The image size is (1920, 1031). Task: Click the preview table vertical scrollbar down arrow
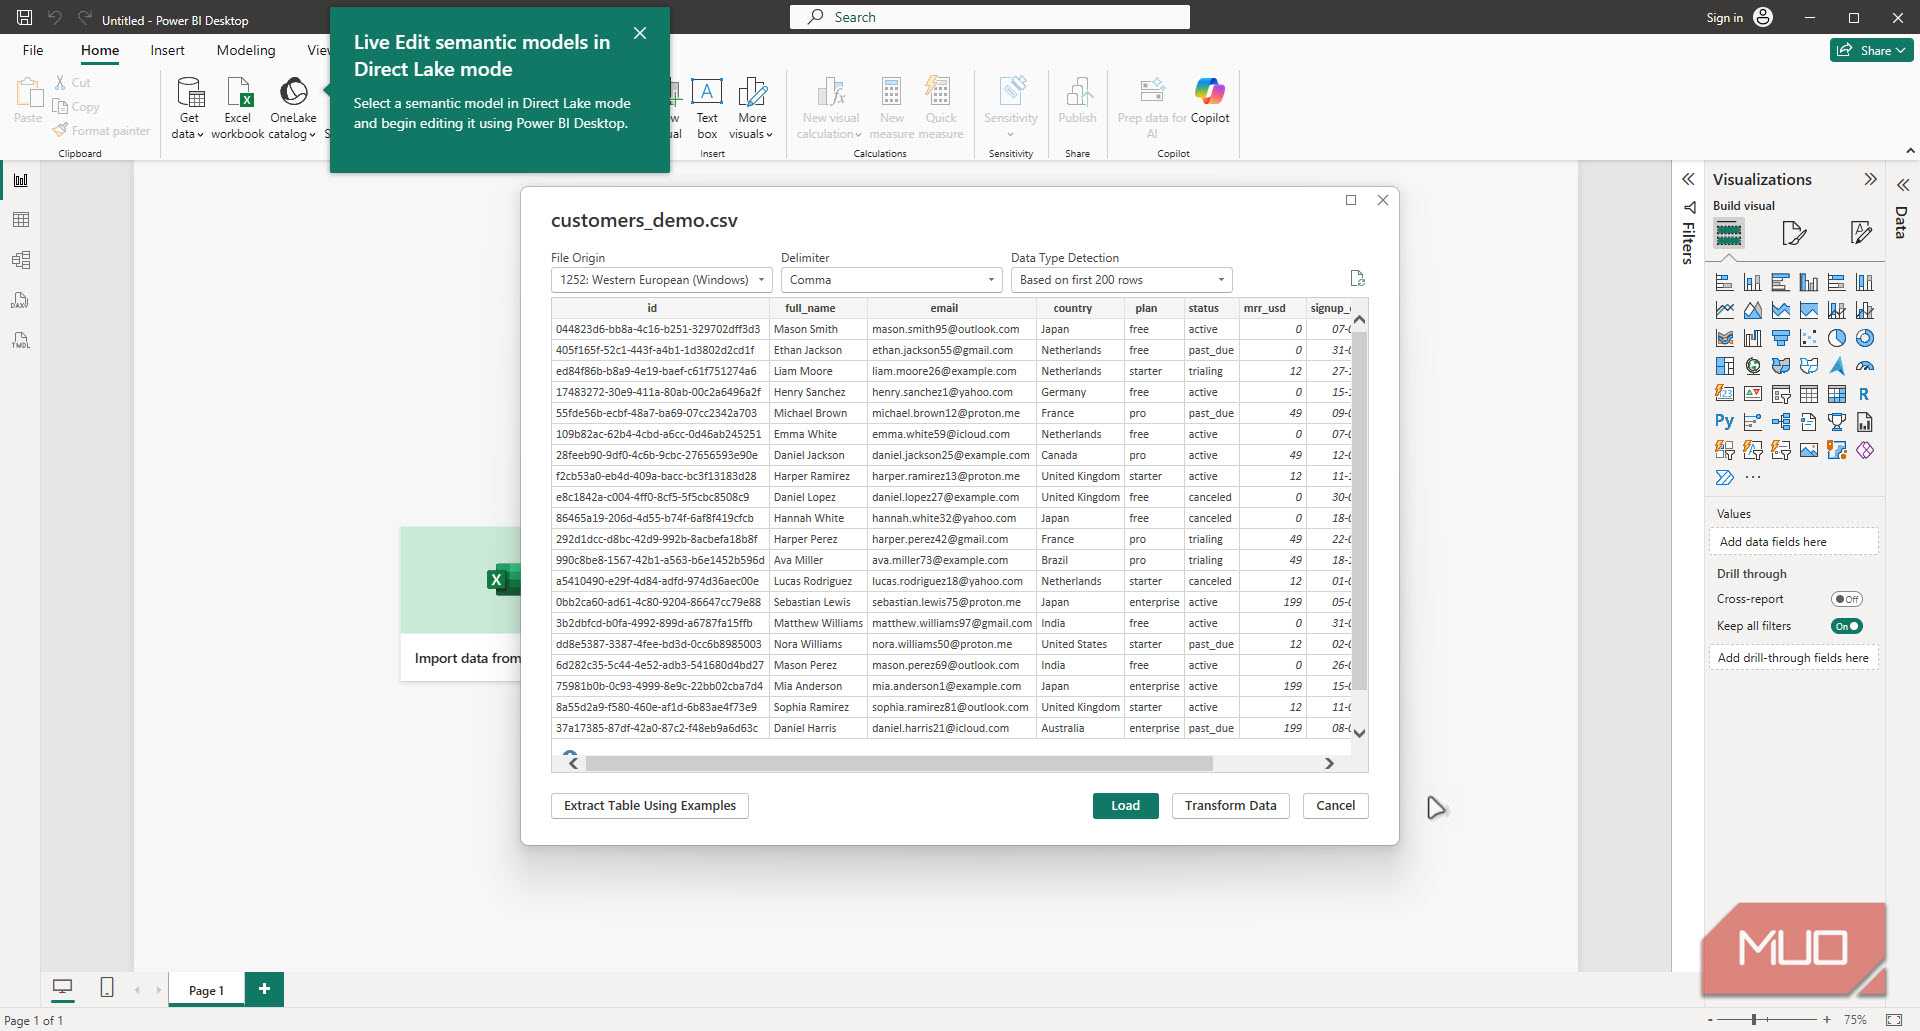pyautogui.click(x=1359, y=732)
